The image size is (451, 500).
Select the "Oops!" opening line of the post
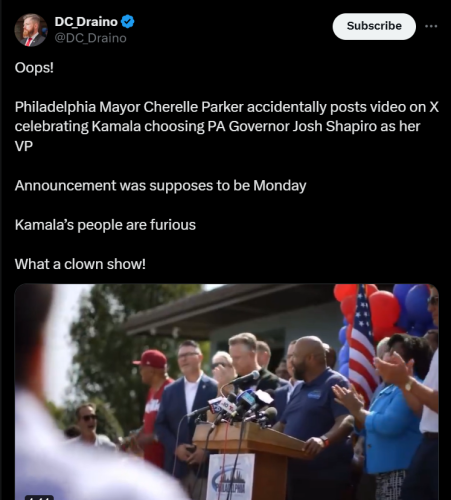tap(34, 68)
